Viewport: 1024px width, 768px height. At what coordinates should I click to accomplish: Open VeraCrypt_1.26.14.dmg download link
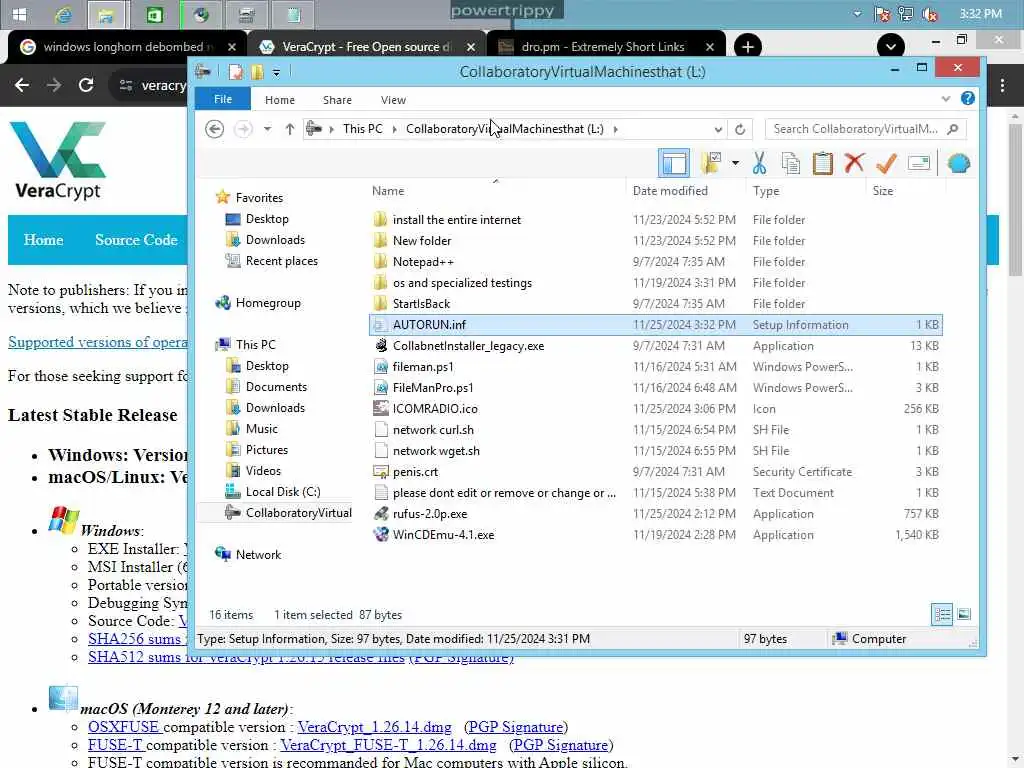pos(374,727)
